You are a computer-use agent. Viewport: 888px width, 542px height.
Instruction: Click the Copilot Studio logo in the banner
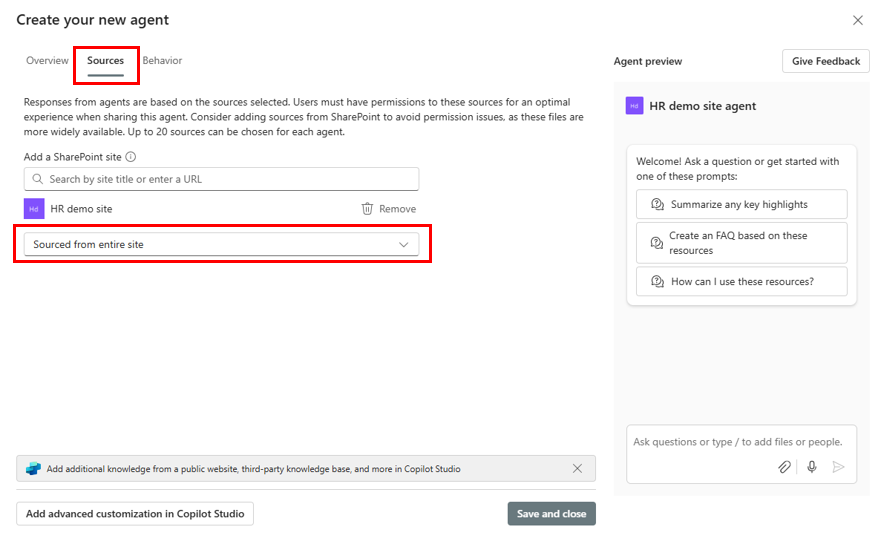[33, 469]
